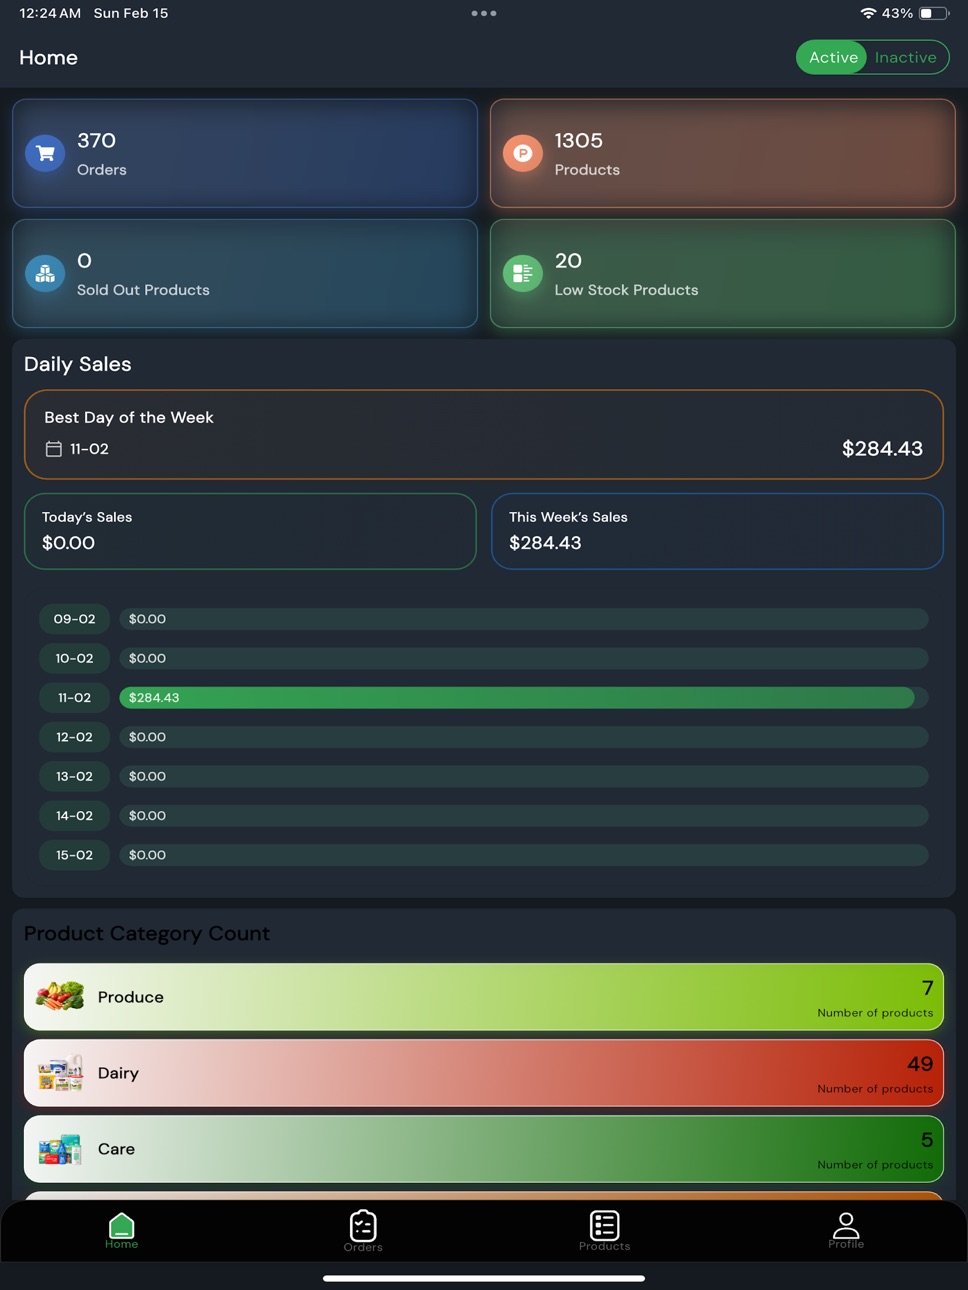Tap the Sold Out Products boxes icon
Screen dimensions: 968x1290
(45, 273)
